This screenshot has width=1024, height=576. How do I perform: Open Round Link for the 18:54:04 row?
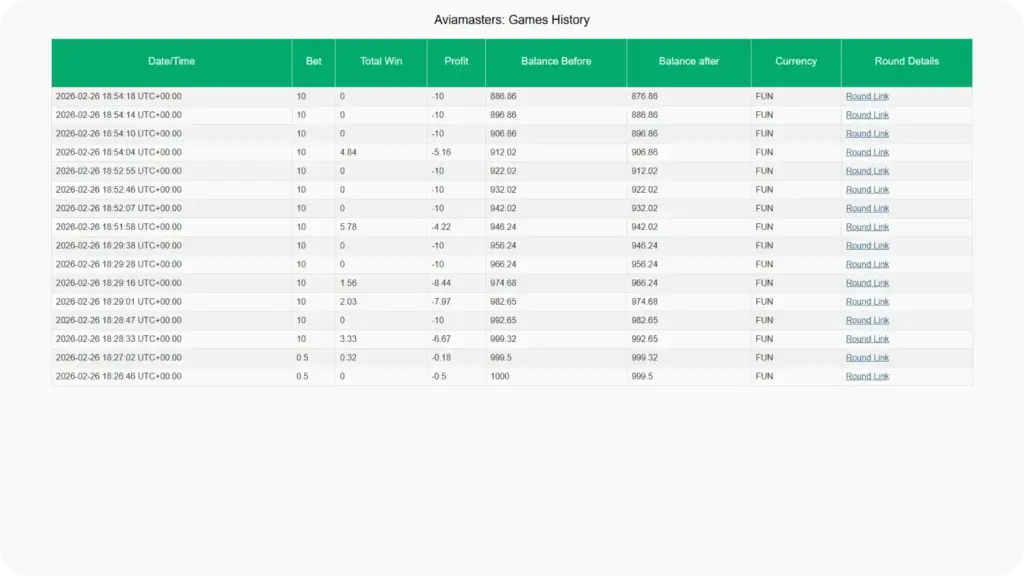(x=867, y=152)
